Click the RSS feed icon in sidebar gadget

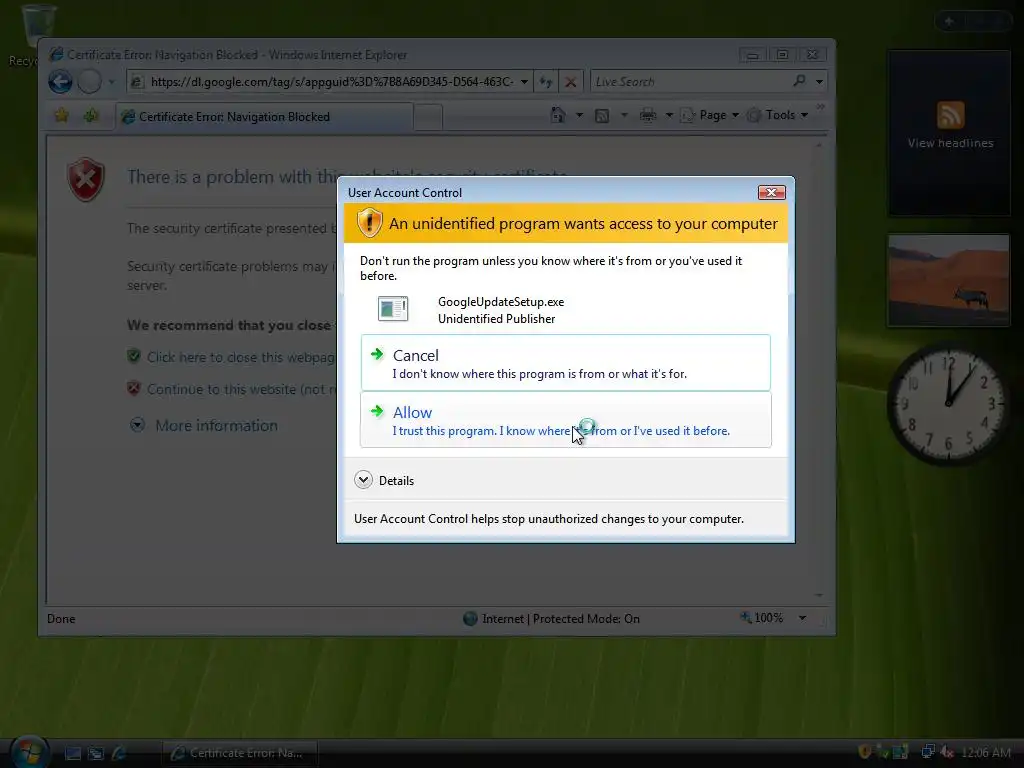point(951,115)
